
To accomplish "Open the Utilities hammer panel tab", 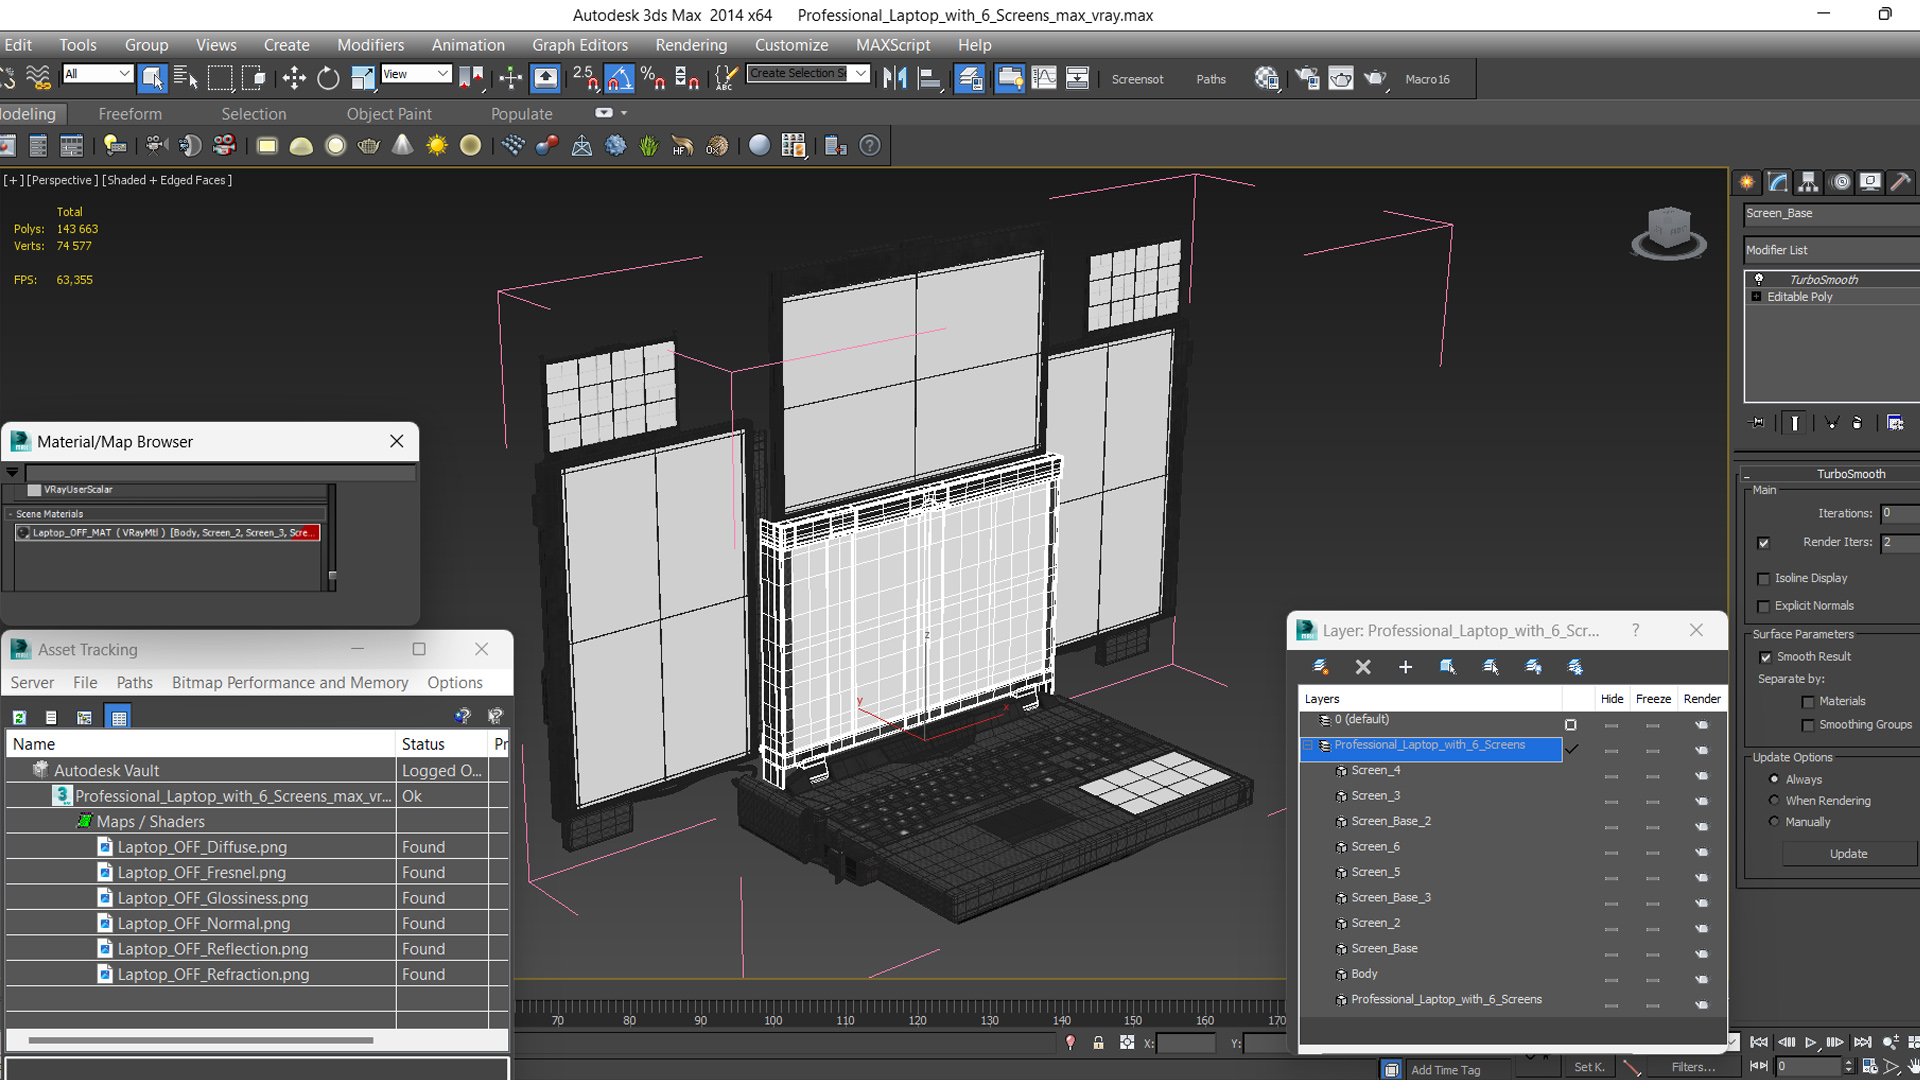I will [x=1900, y=182].
